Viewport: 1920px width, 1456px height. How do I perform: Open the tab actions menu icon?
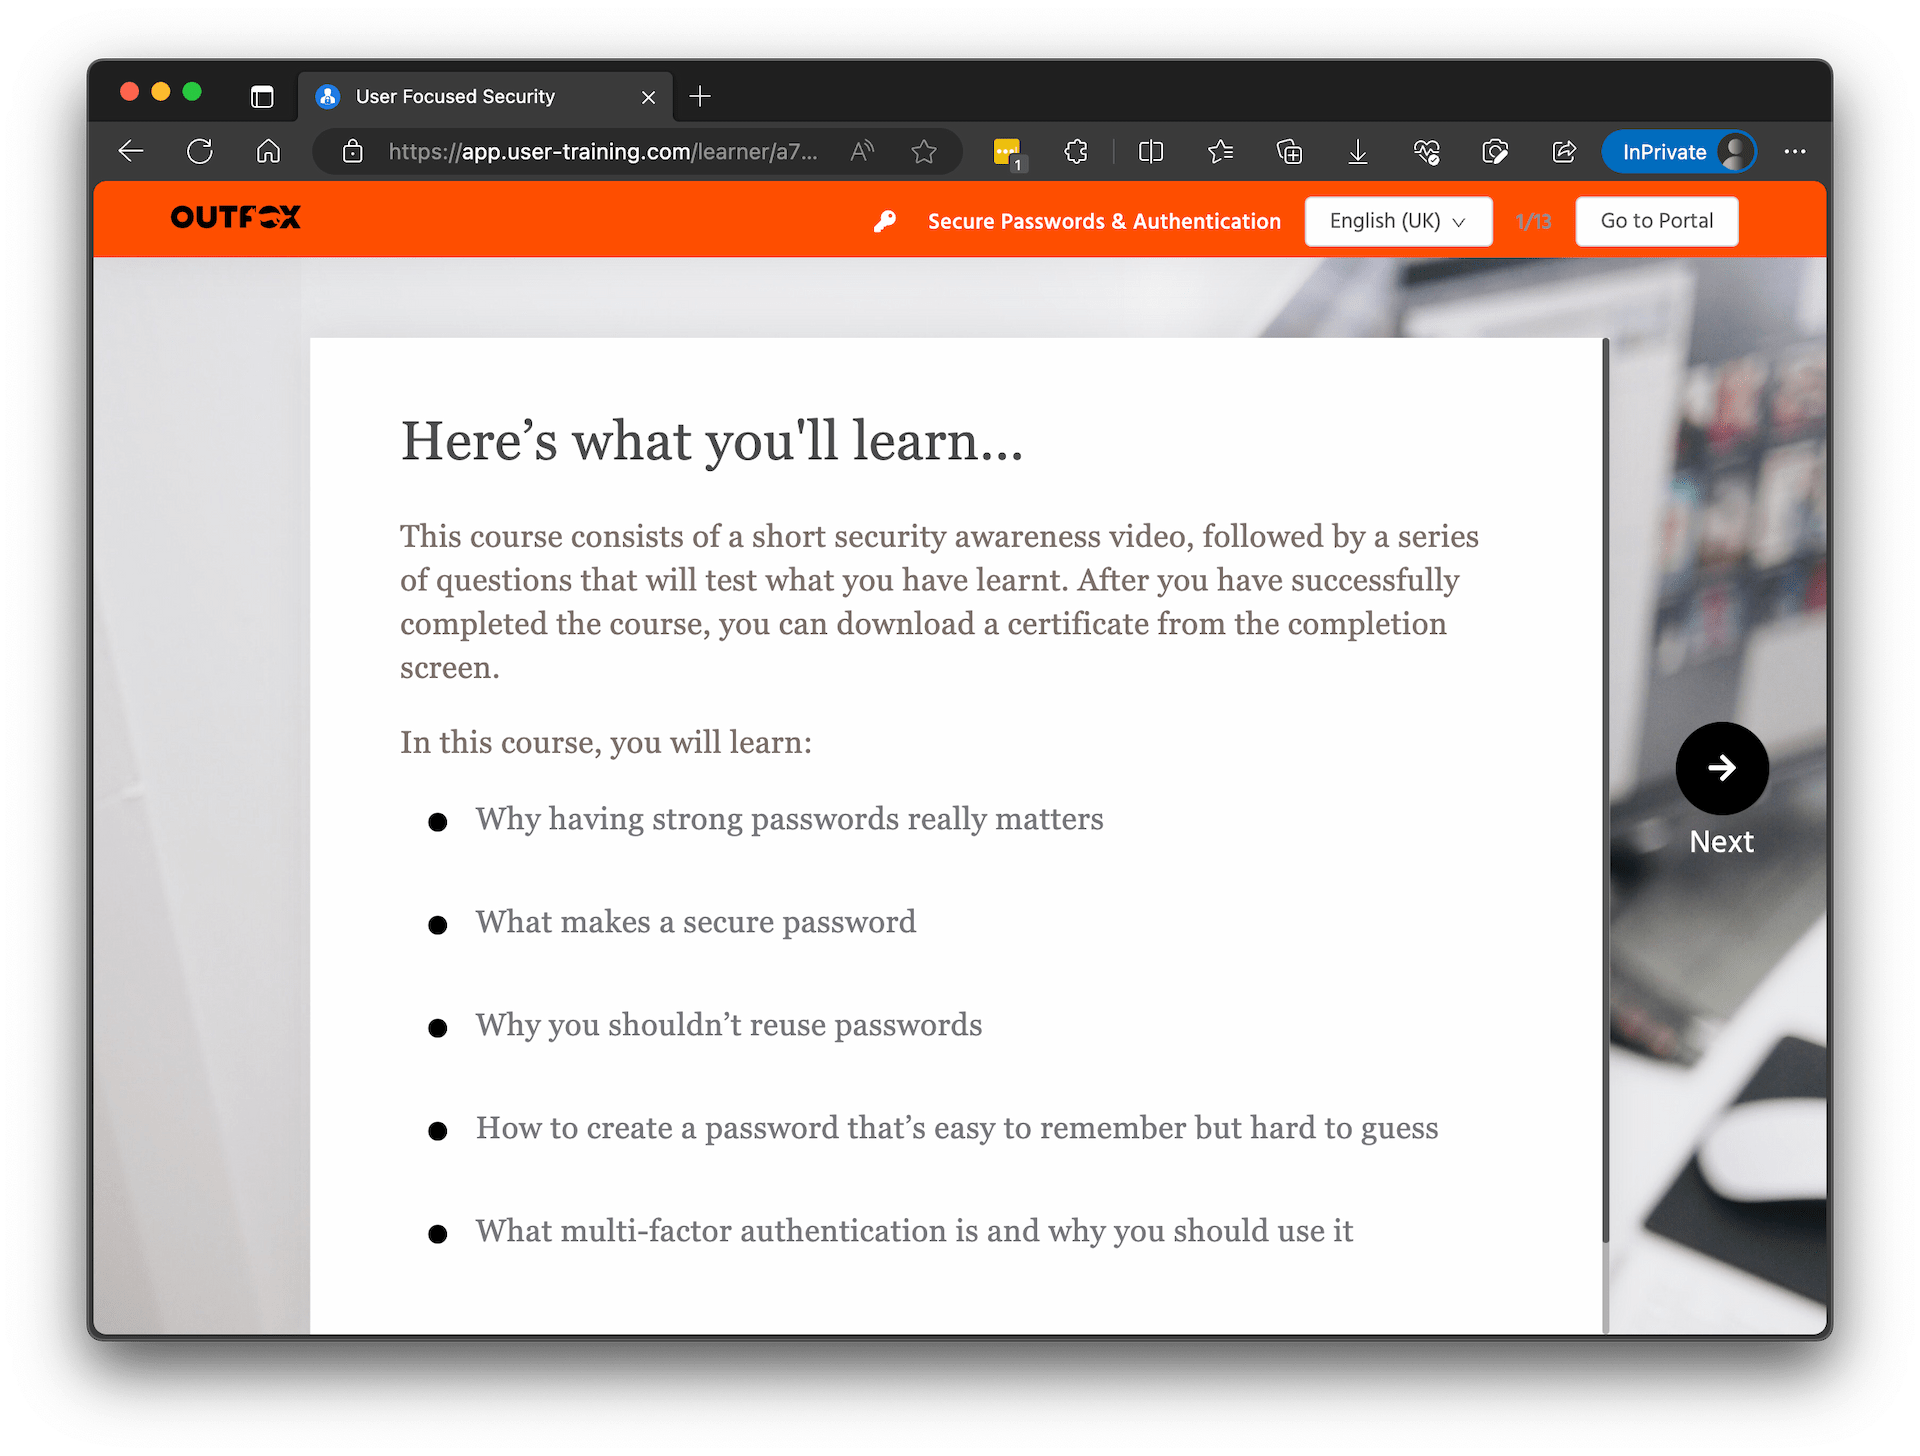coord(262,97)
